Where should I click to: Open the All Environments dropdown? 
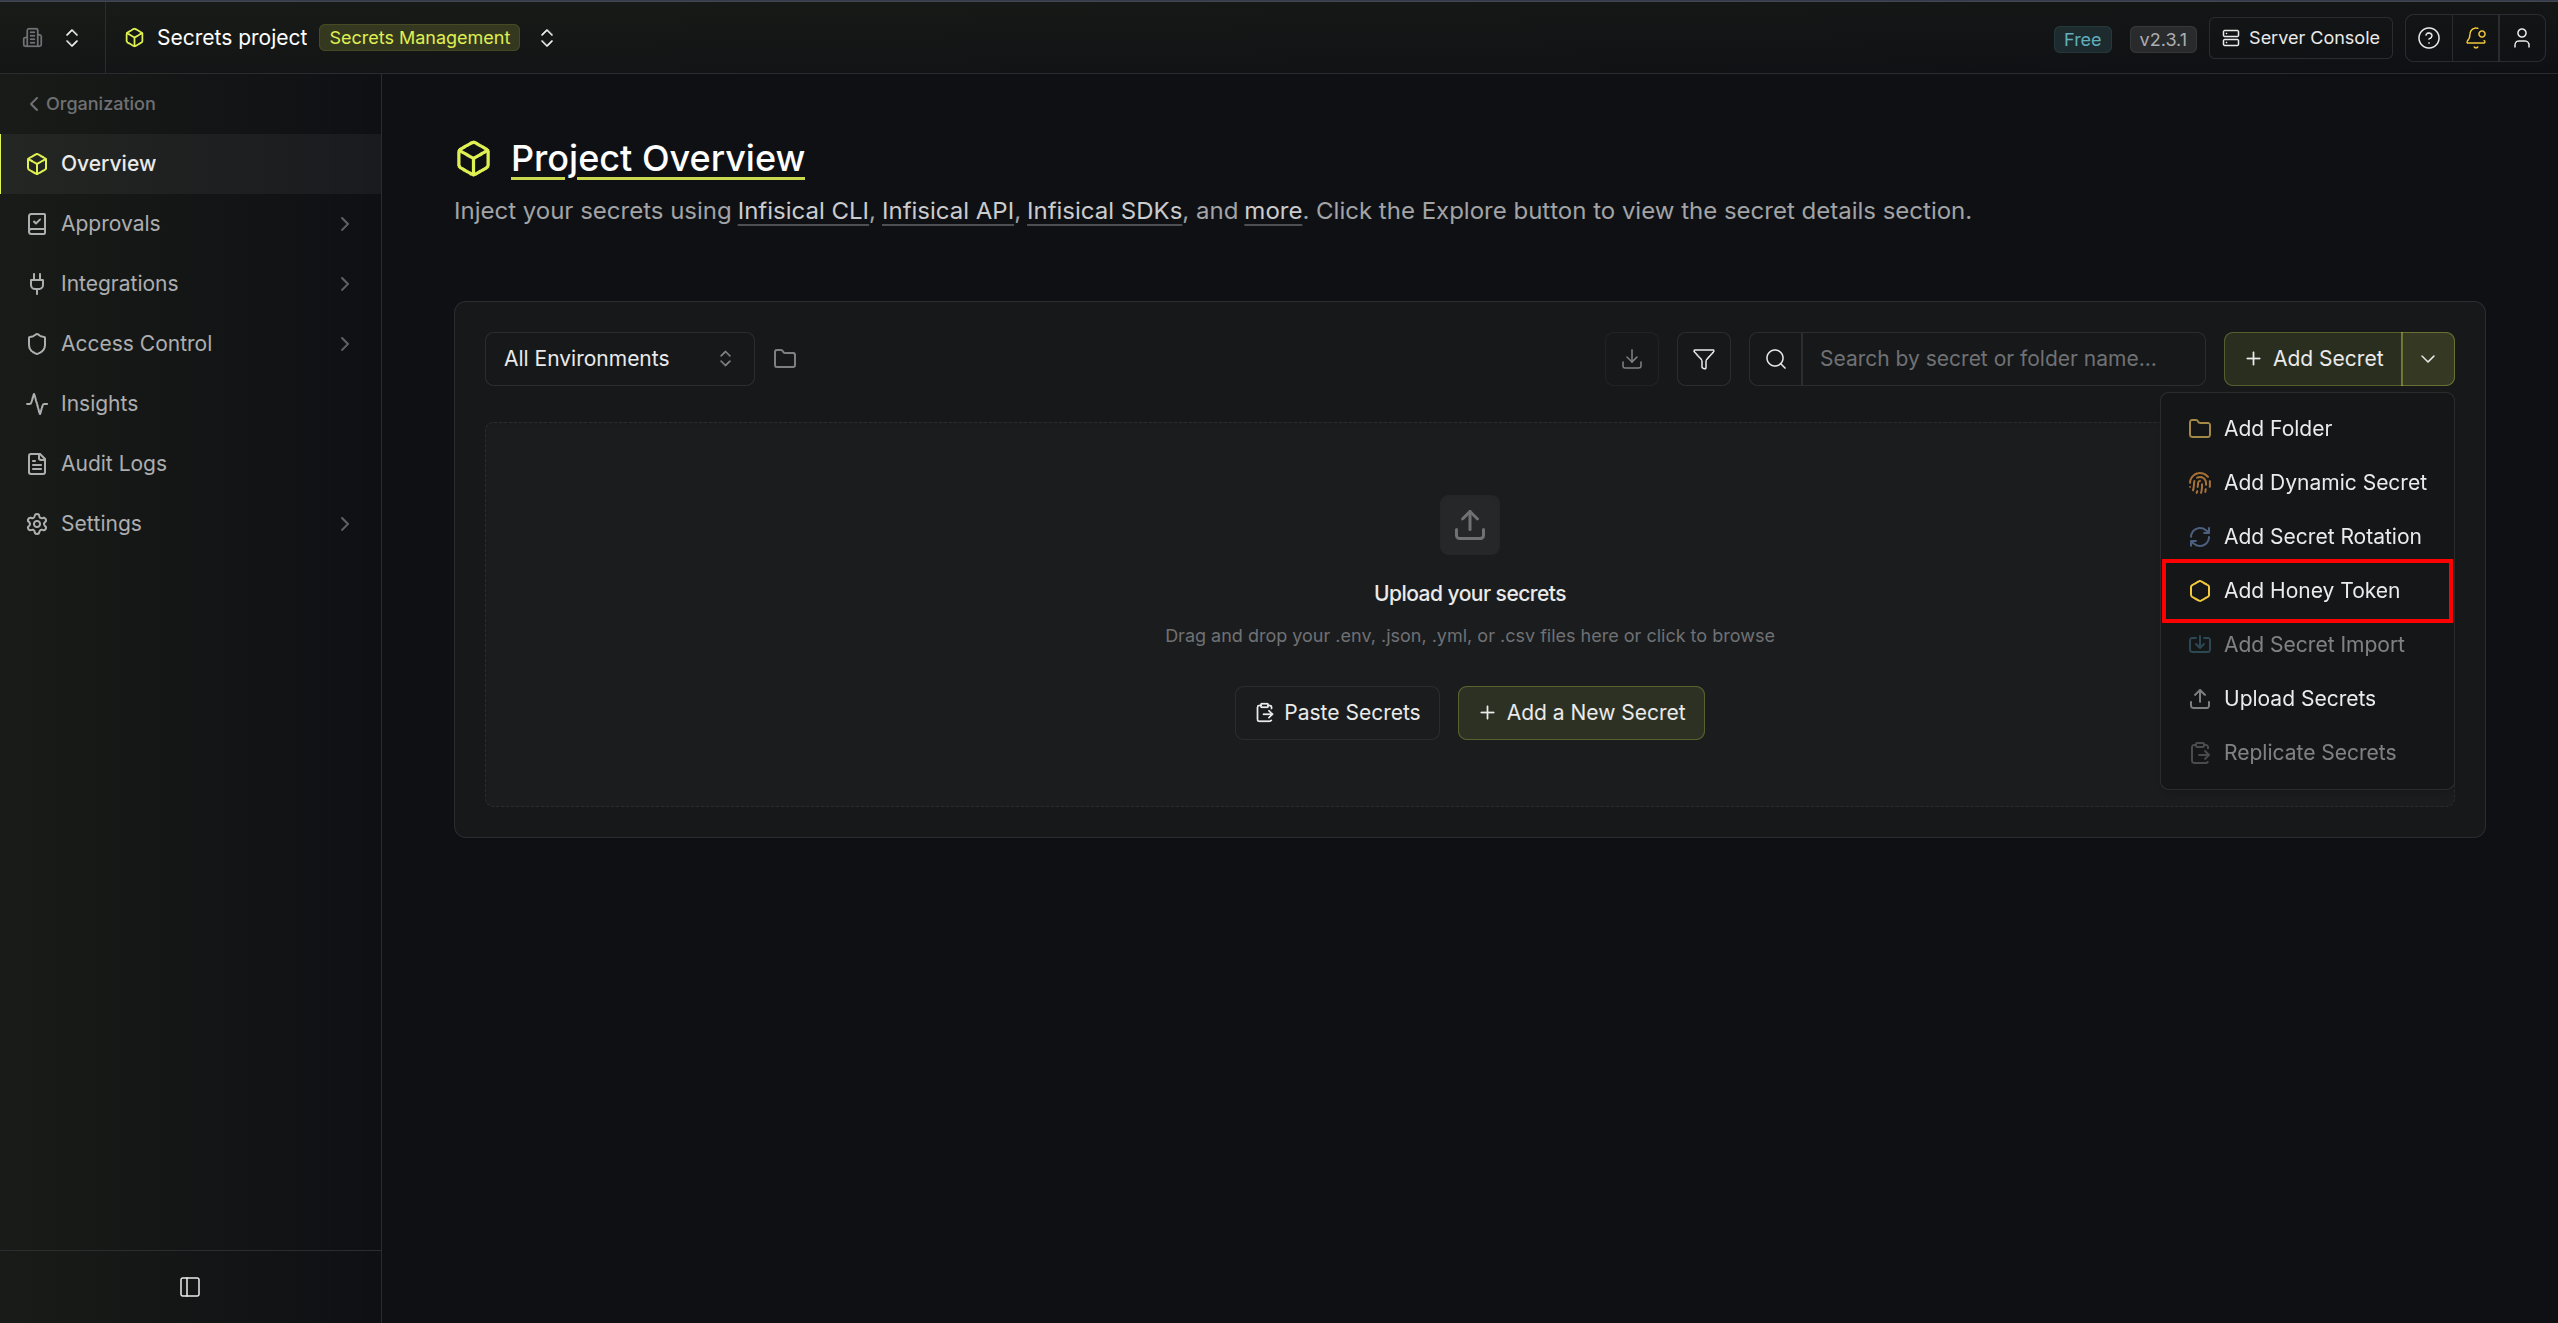pos(619,359)
